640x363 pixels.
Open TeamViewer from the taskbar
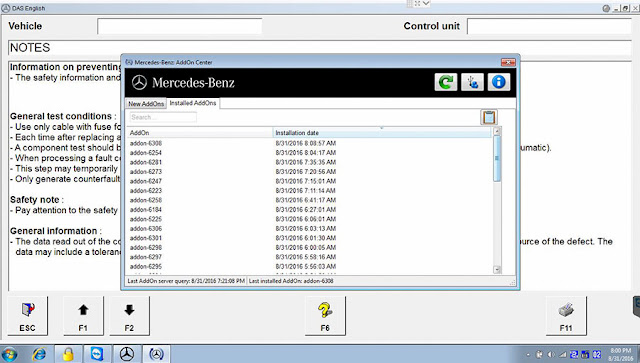tap(97, 354)
